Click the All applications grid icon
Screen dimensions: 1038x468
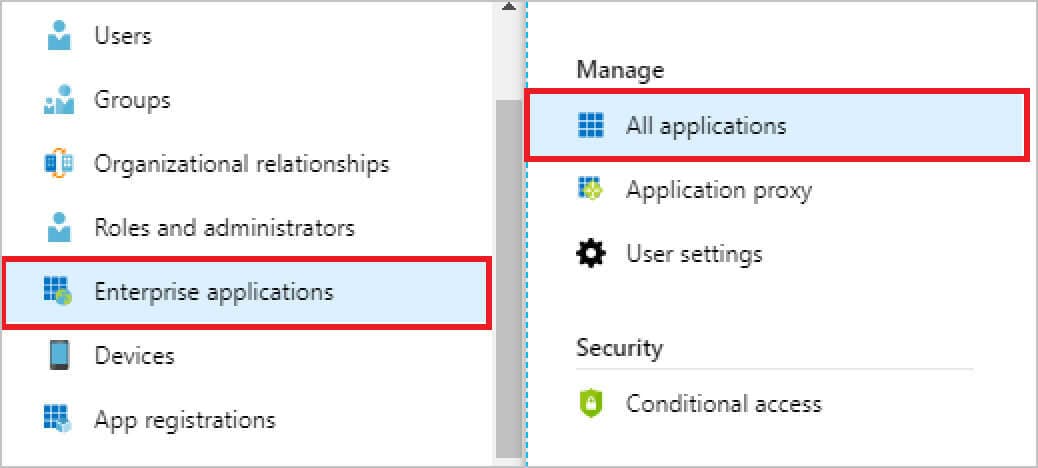coord(591,126)
